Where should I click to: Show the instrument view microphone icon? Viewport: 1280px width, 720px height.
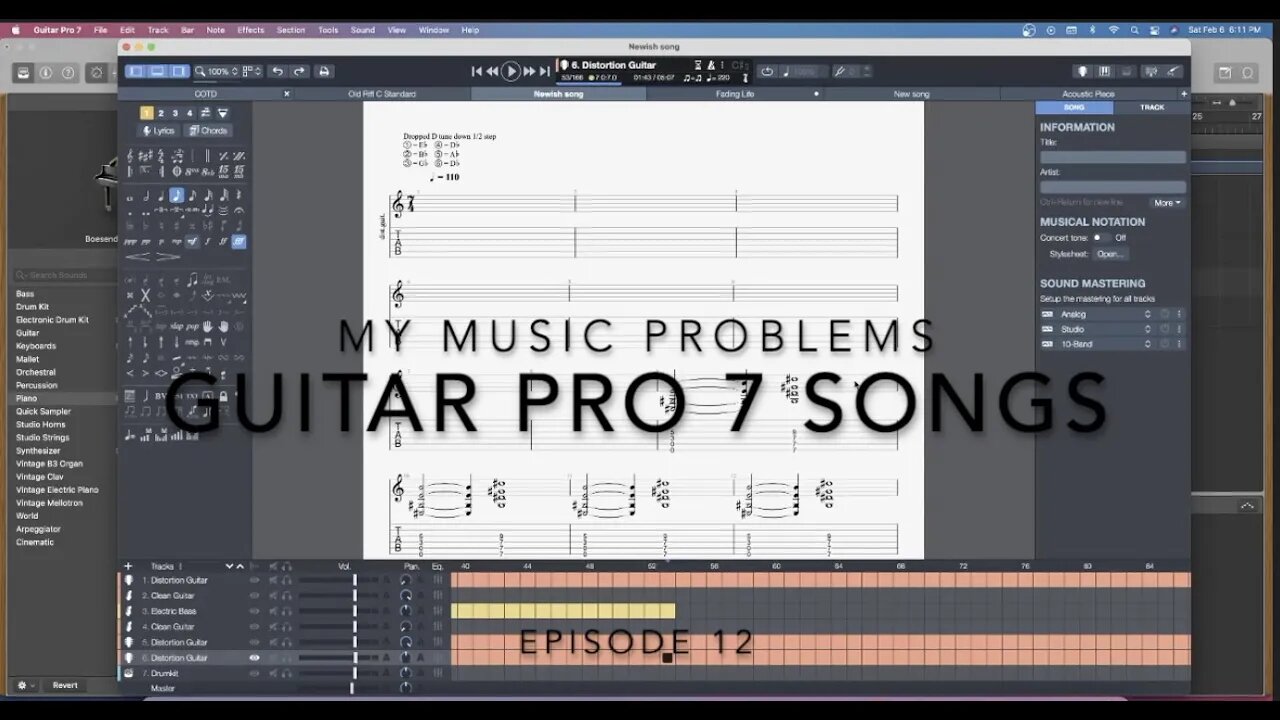1082,71
